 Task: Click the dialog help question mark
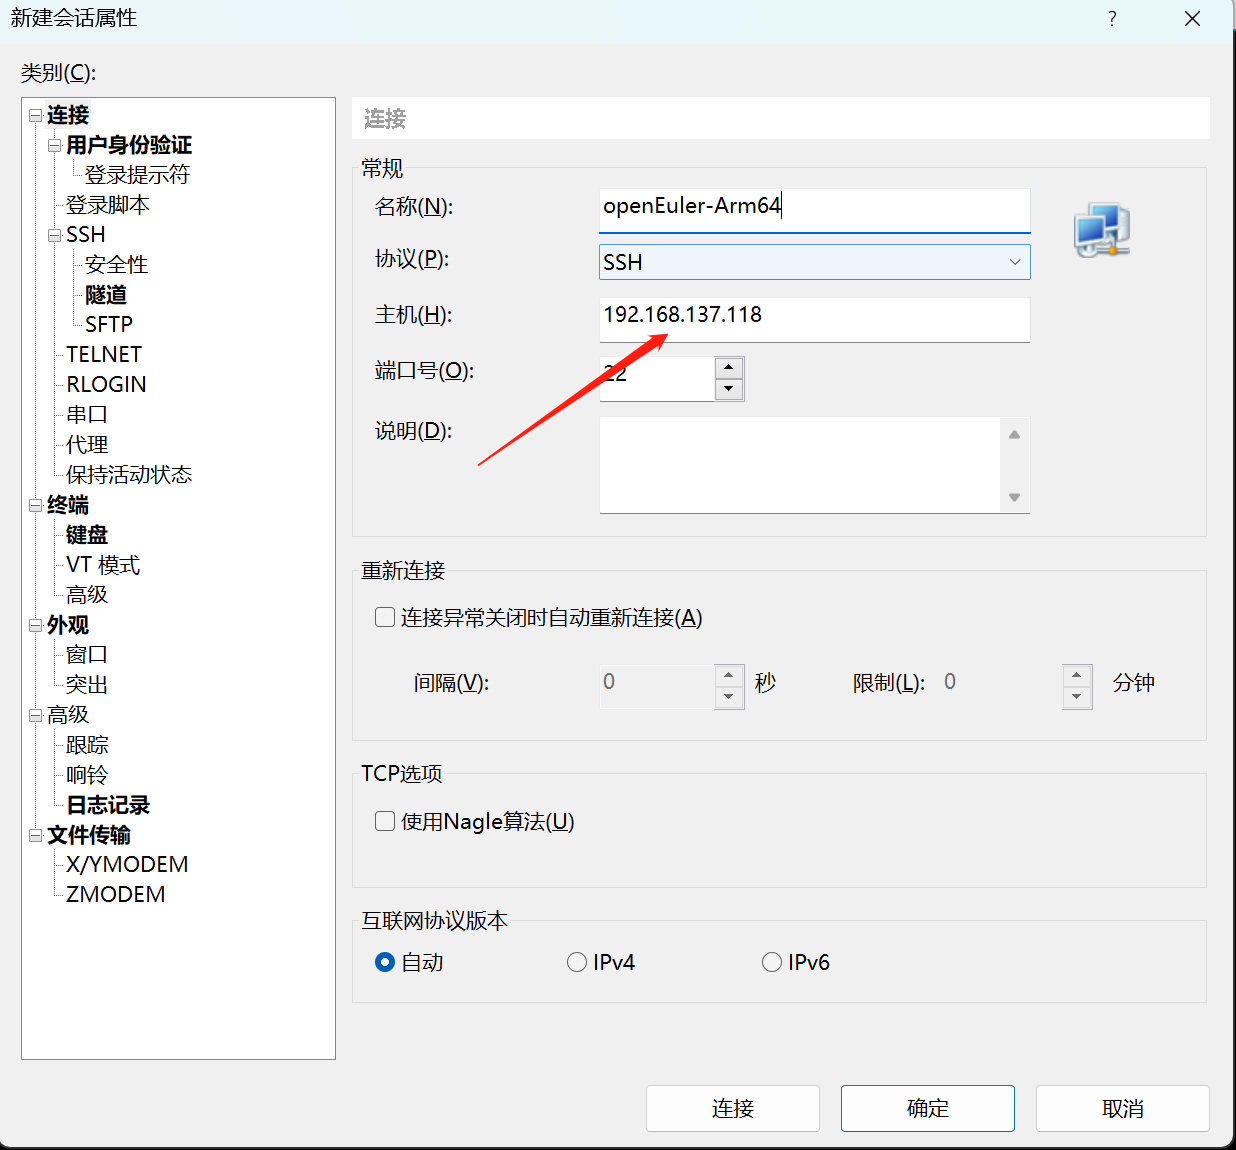pyautogui.click(x=1112, y=19)
